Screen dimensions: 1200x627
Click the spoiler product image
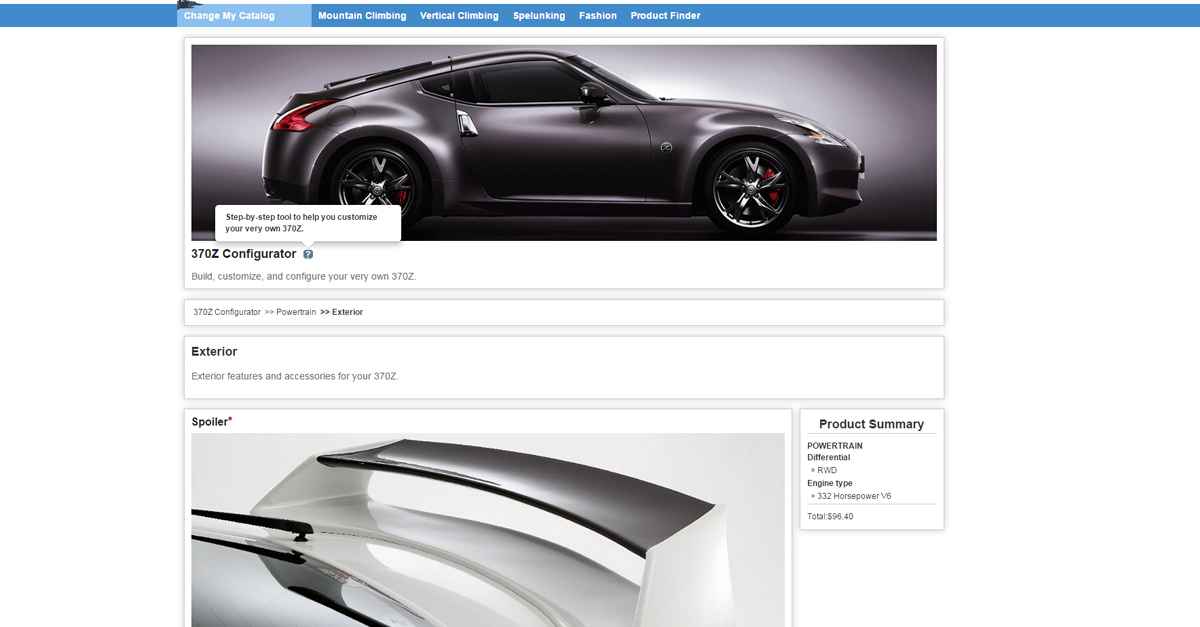[x=488, y=529]
